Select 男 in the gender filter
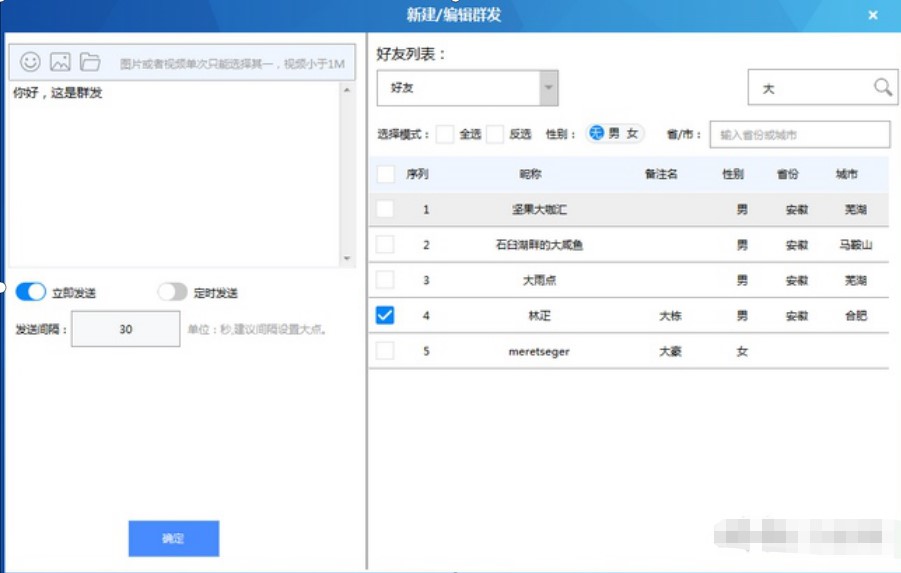 coord(614,134)
